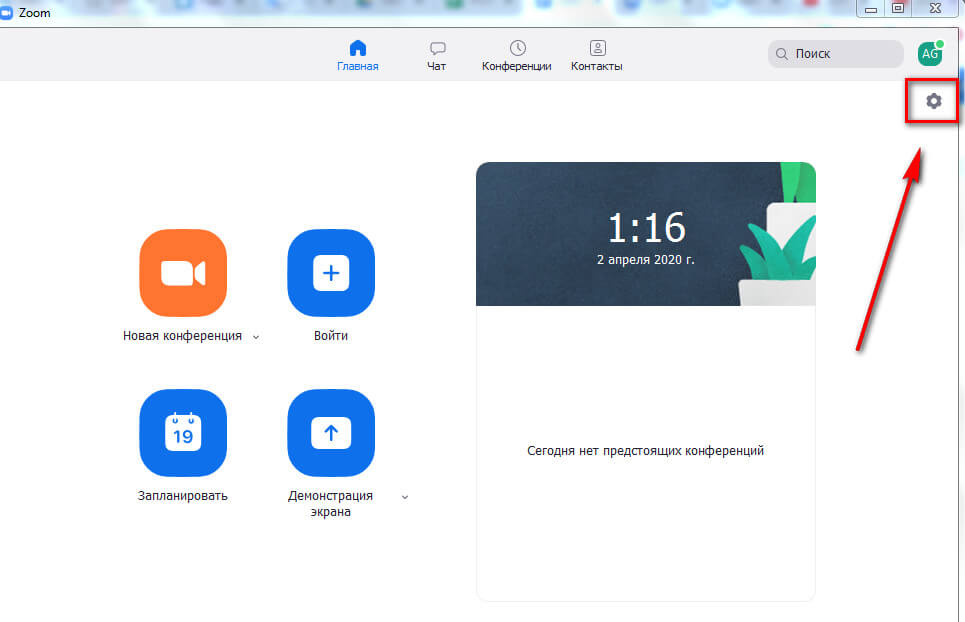Open the Запланировать calendar icon
The width and height of the screenshot is (965, 622).
click(183, 432)
